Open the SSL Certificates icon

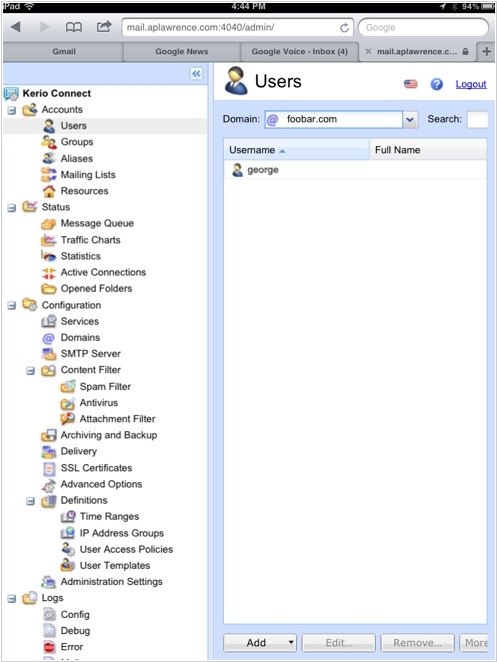point(49,468)
